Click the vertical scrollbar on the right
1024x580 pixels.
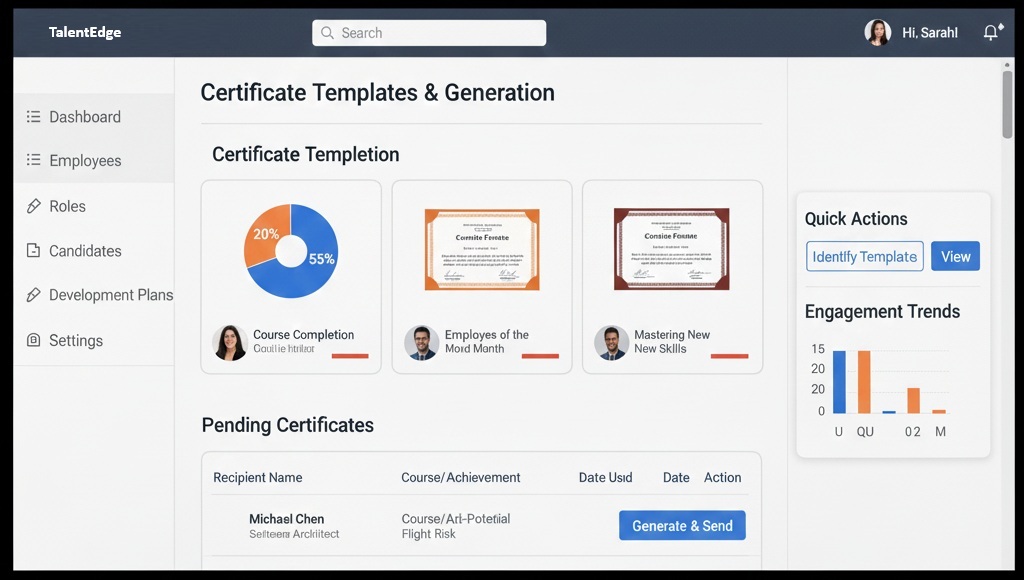pos(1007,104)
